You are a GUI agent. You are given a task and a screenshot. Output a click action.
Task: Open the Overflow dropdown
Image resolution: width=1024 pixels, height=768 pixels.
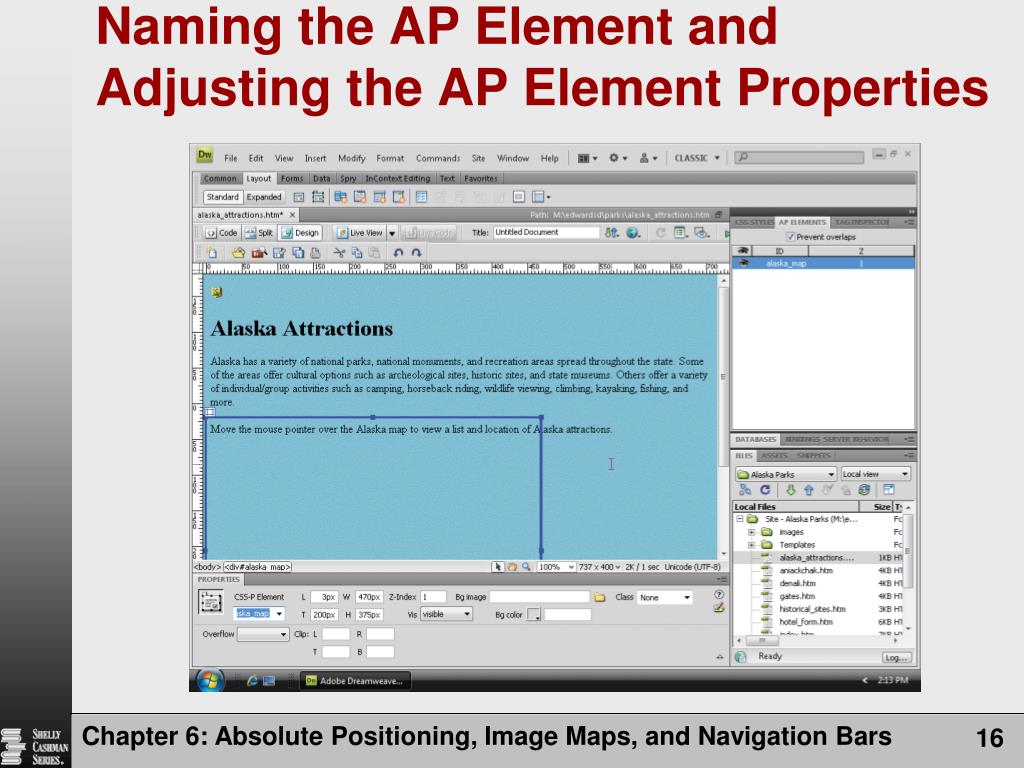click(x=263, y=634)
